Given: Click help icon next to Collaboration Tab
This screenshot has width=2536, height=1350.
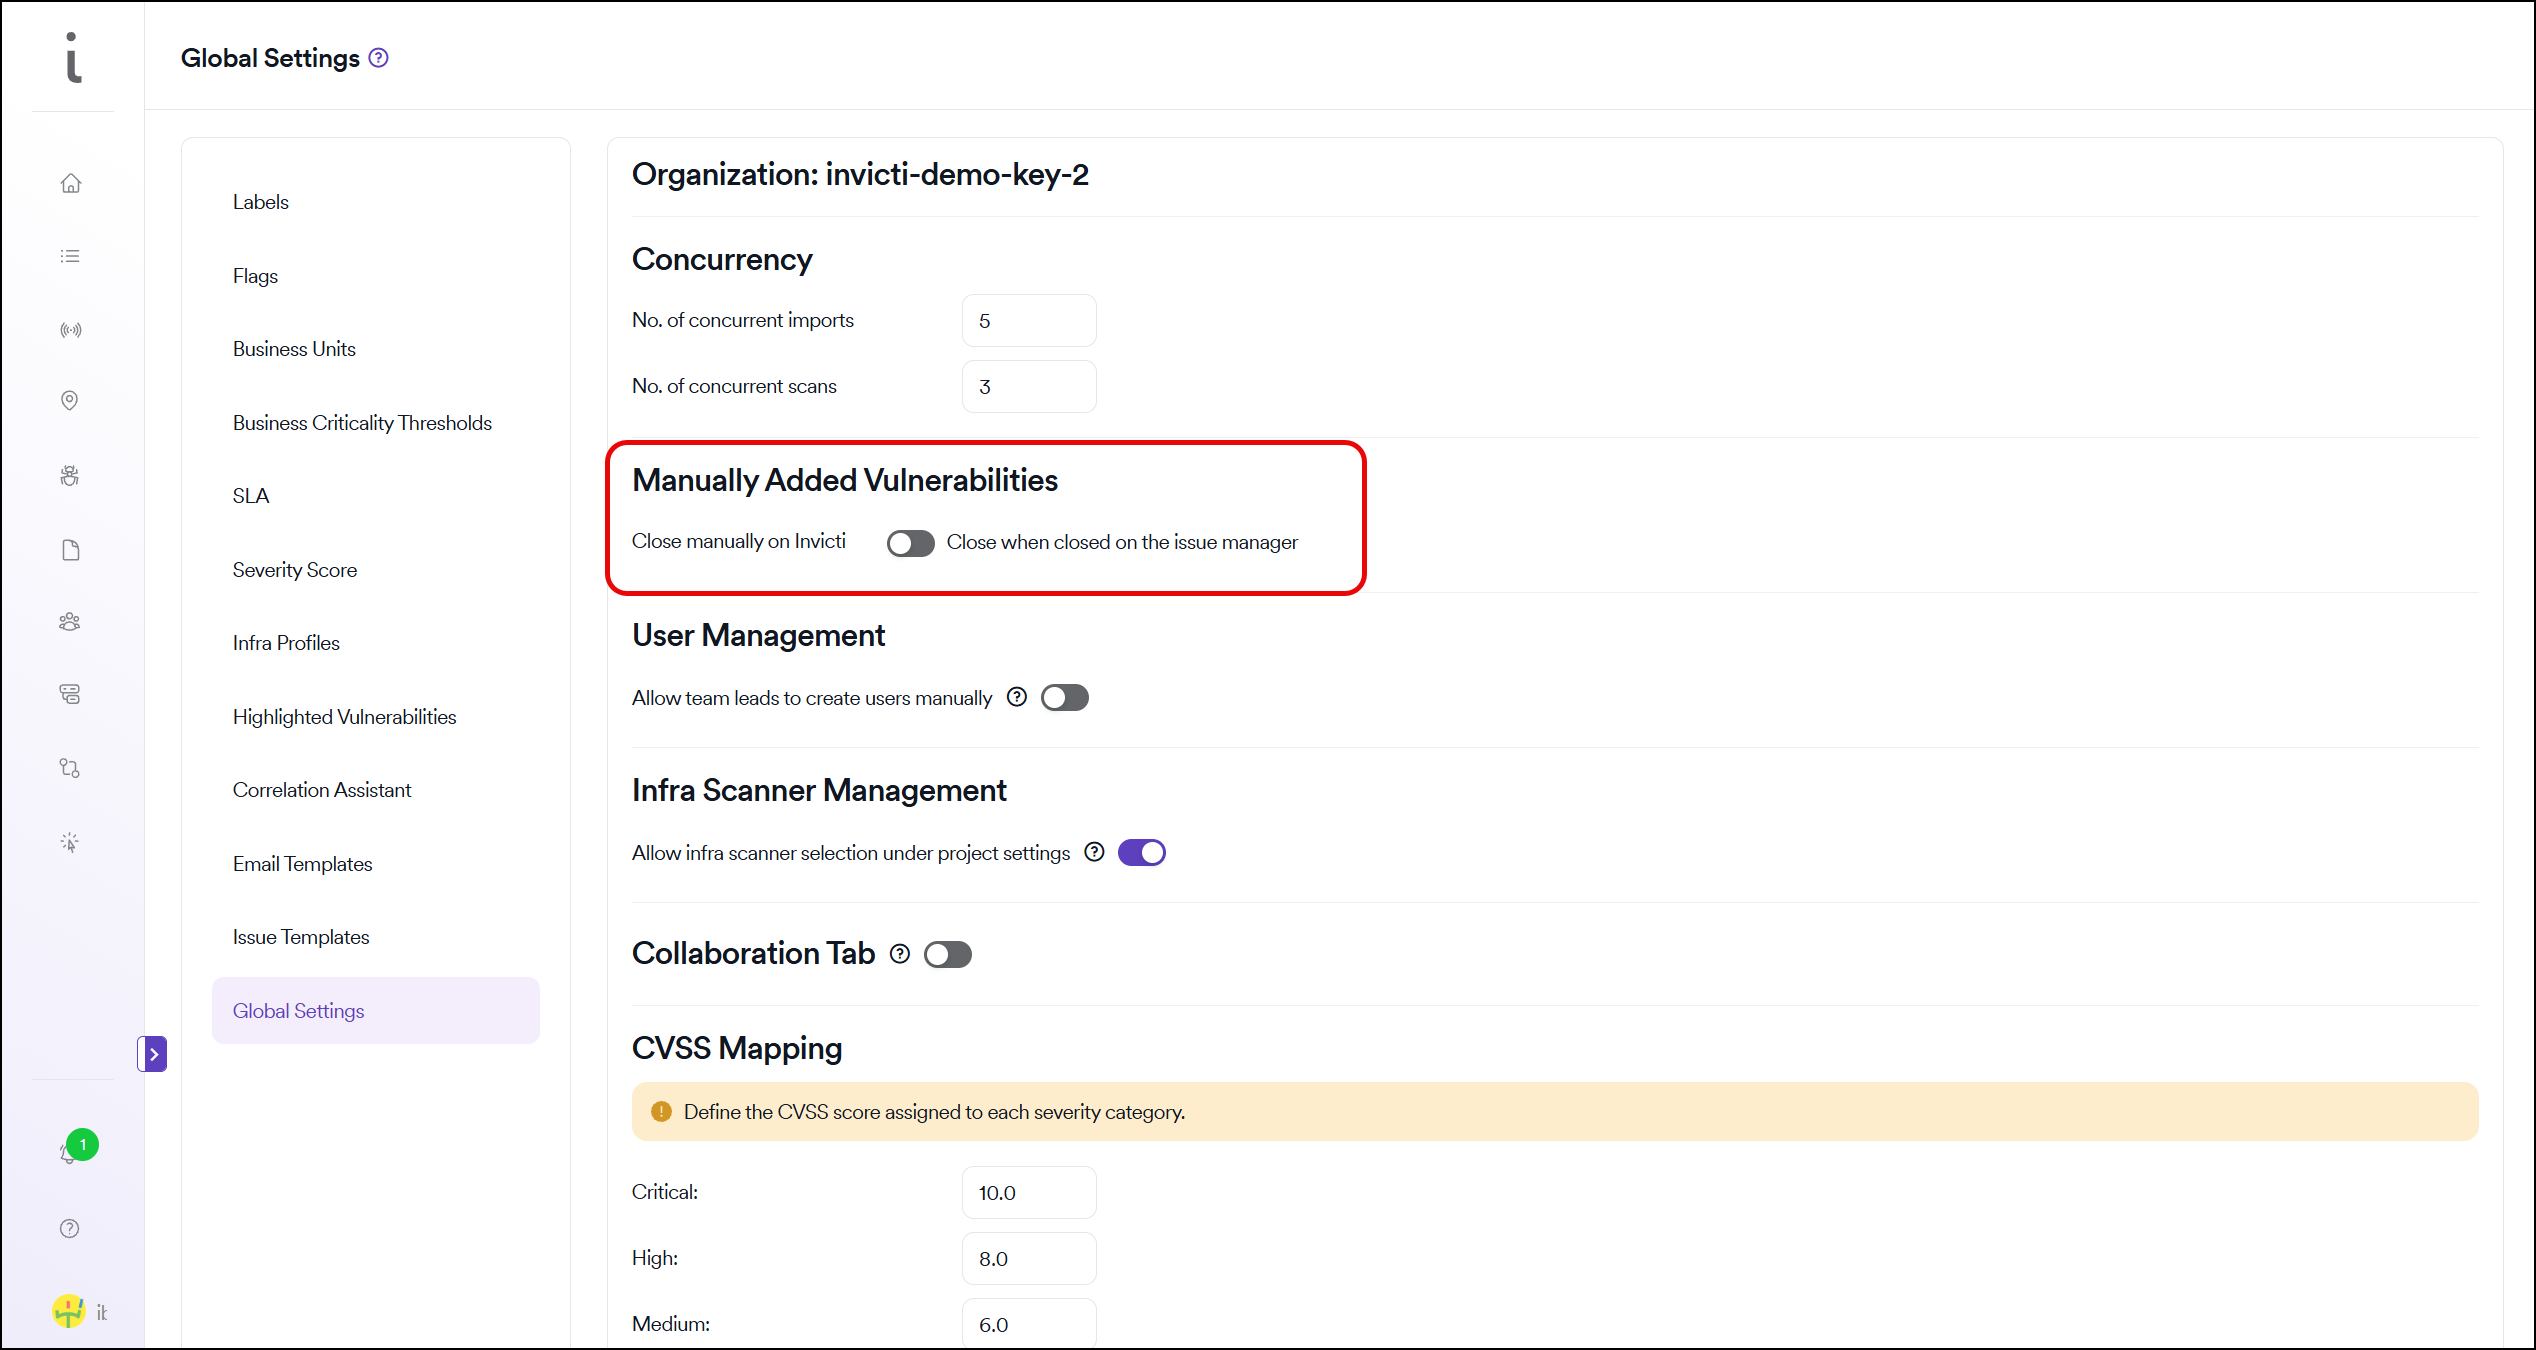Looking at the screenshot, I should tap(900, 954).
